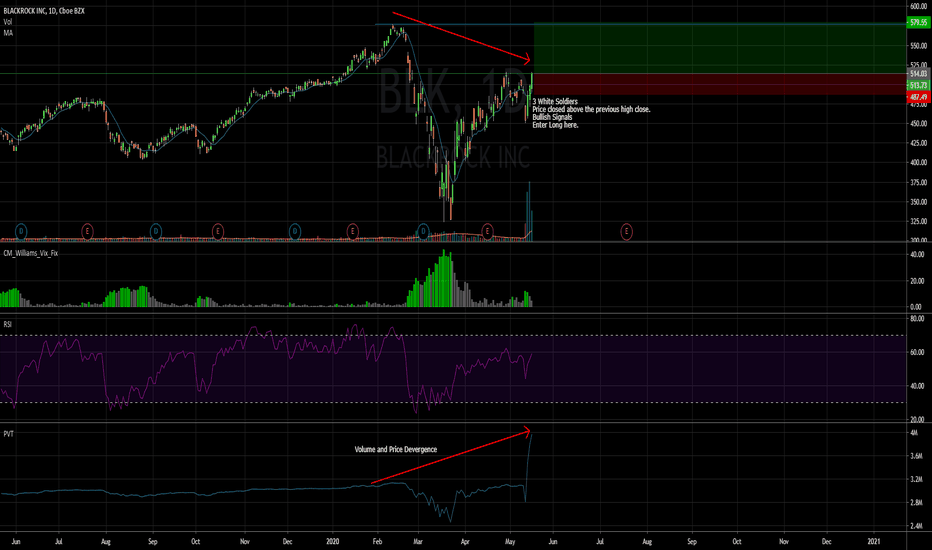This screenshot has height=550, width=932.
Task: Click the CM_Williams_Vix_Fix indicator label
Action: [31, 253]
